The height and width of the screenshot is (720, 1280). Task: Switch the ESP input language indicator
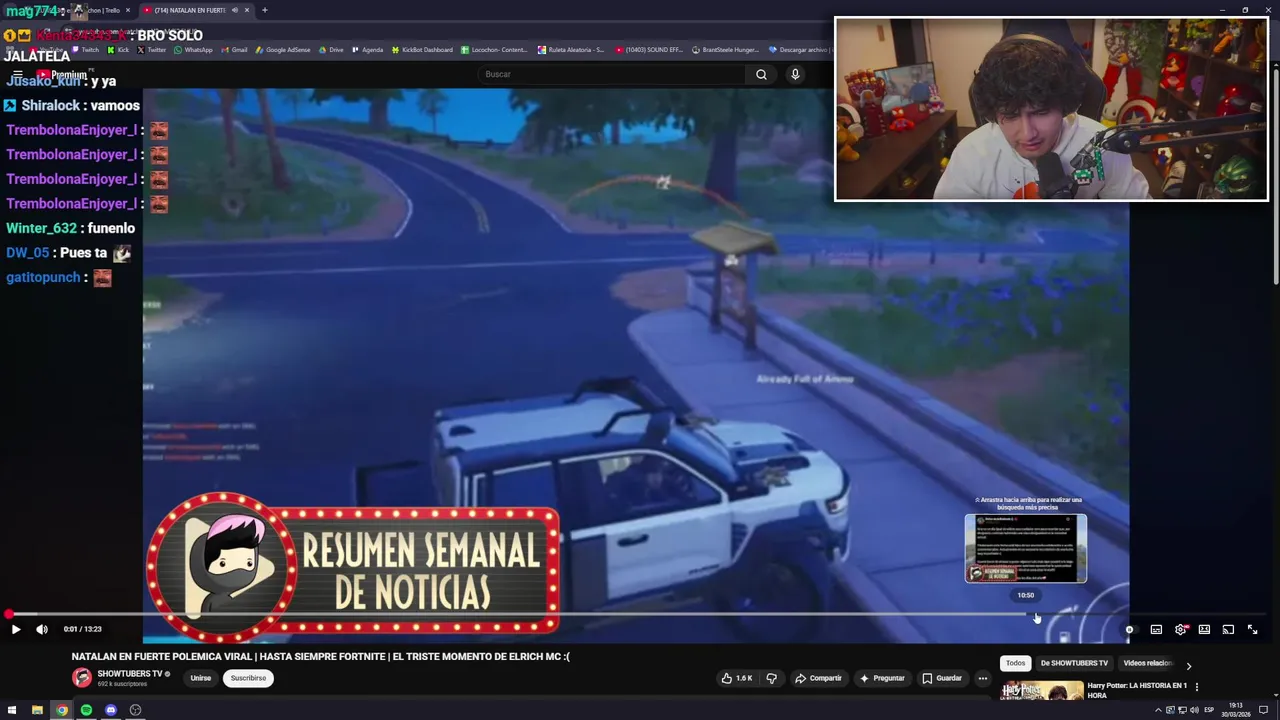[1209, 710]
